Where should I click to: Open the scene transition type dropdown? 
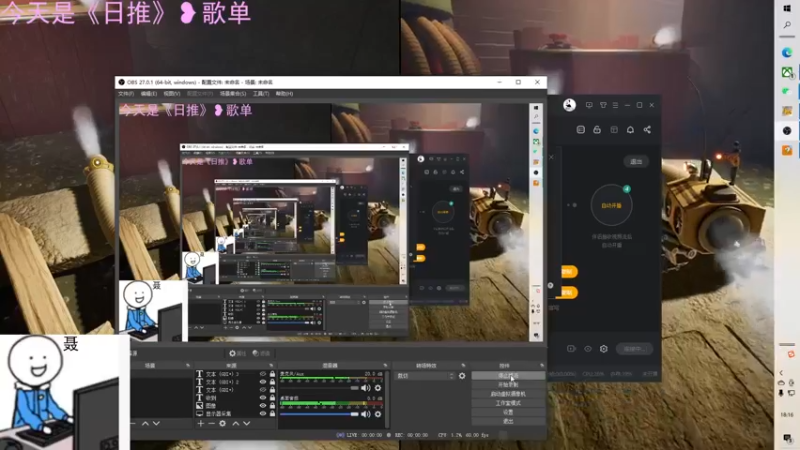425,376
